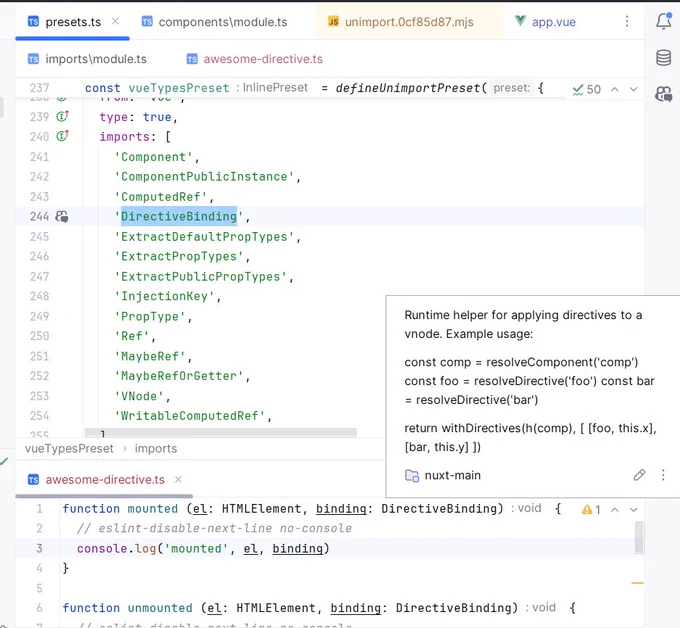Select imports in the breadcrumb
This screenshot has height=628, width=680.
pos(156,448)
